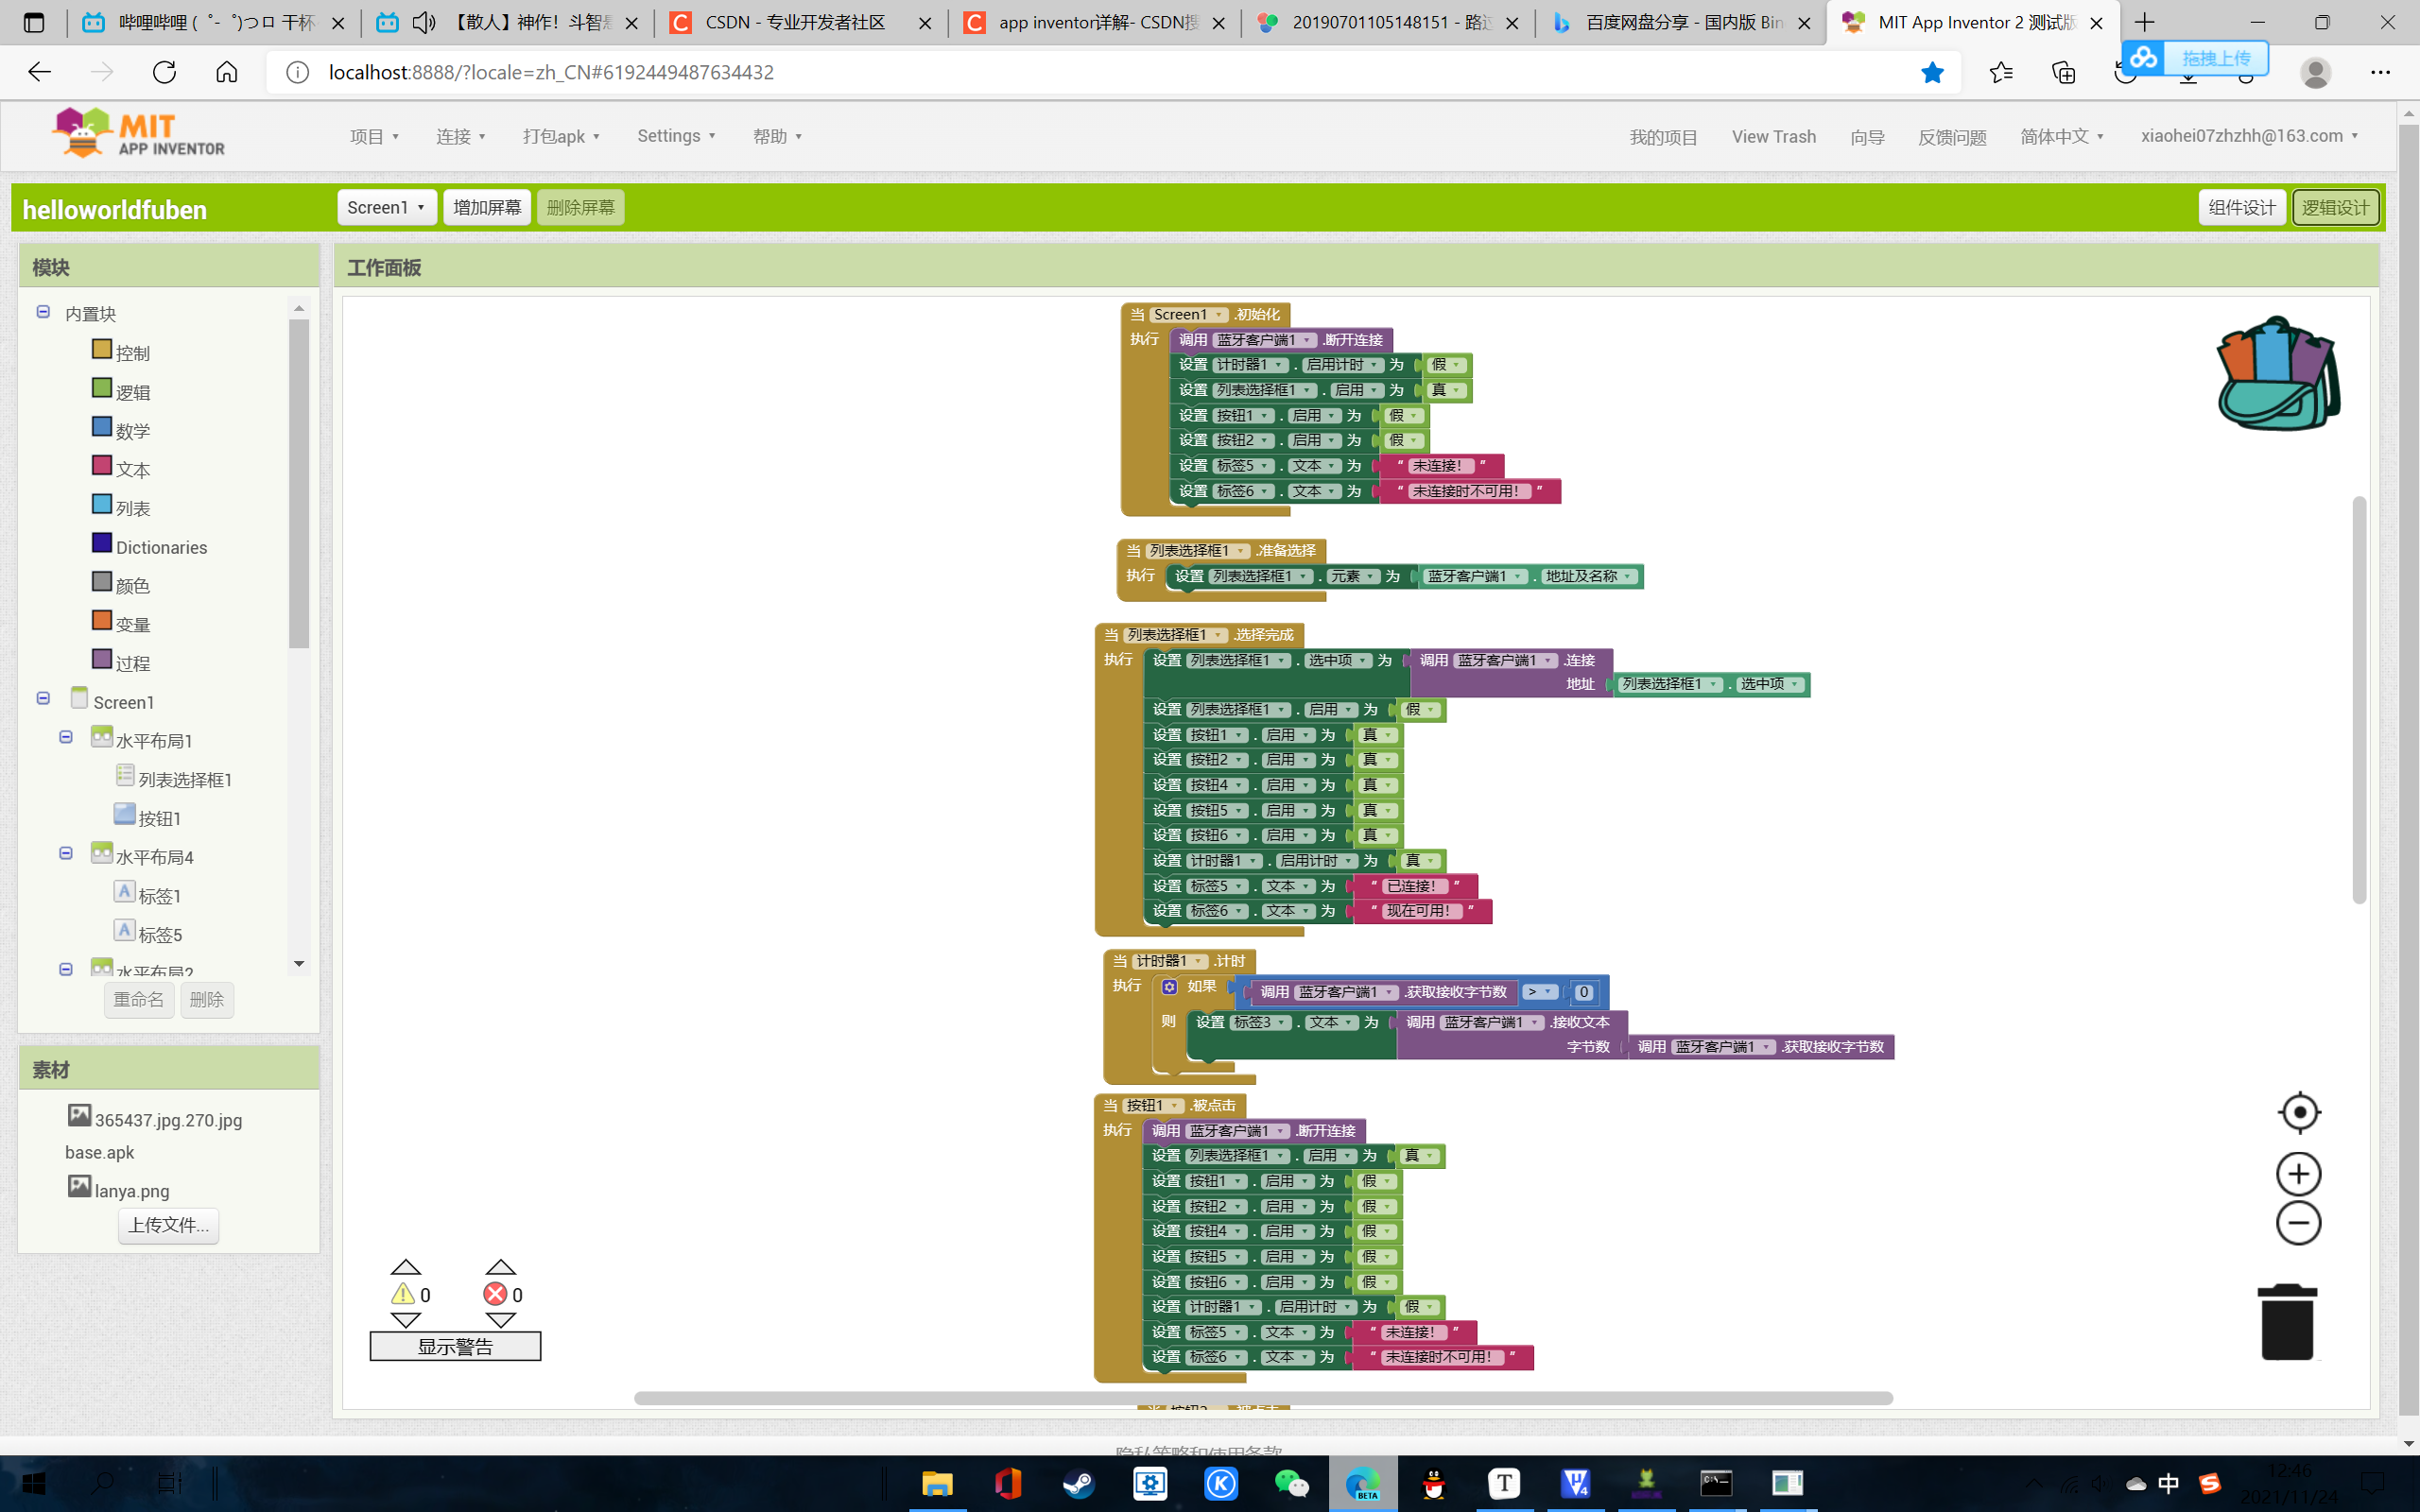Open the 连接 menu
The image size is (2420, 1512).
461,136
